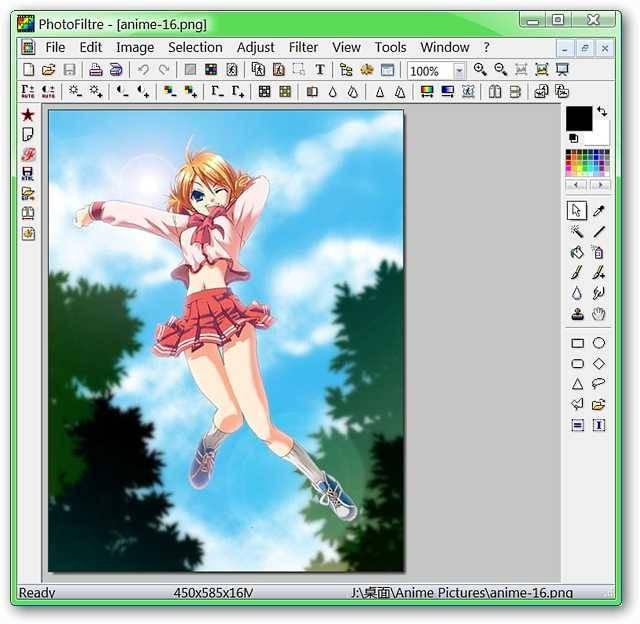Screen dimensions: 640x624
Task: Open the Selection menu
Action: point(196,47)
